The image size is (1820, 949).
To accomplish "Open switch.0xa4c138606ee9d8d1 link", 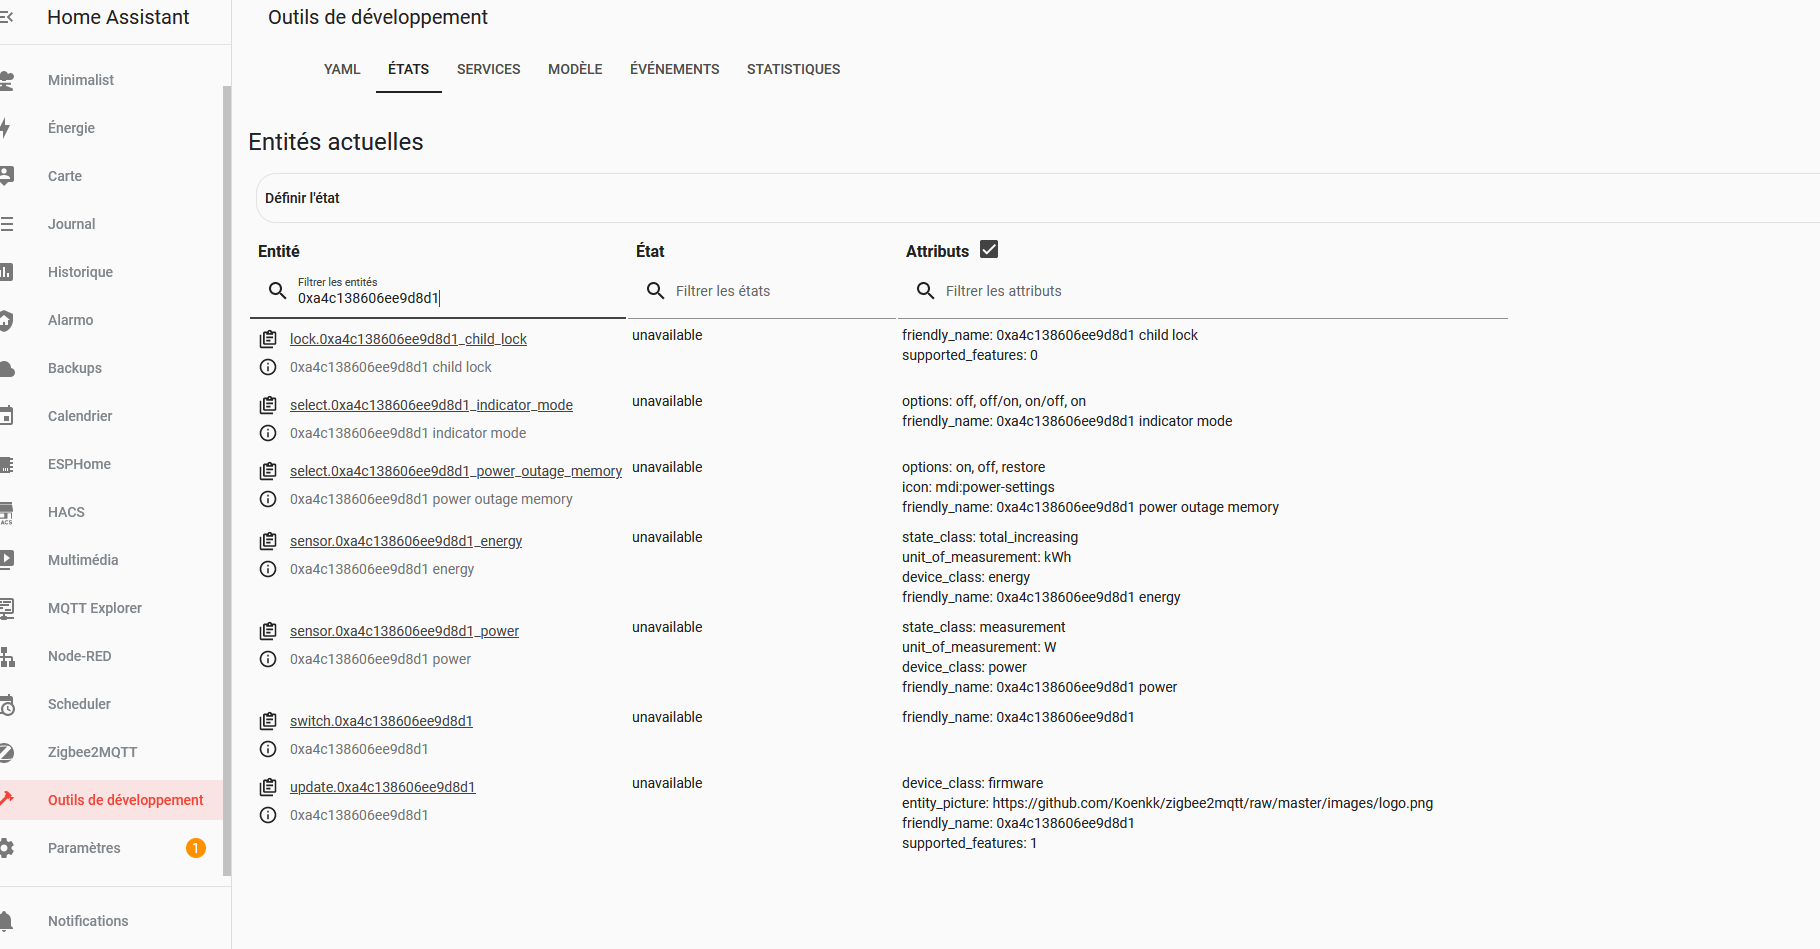I will [381, 721].
